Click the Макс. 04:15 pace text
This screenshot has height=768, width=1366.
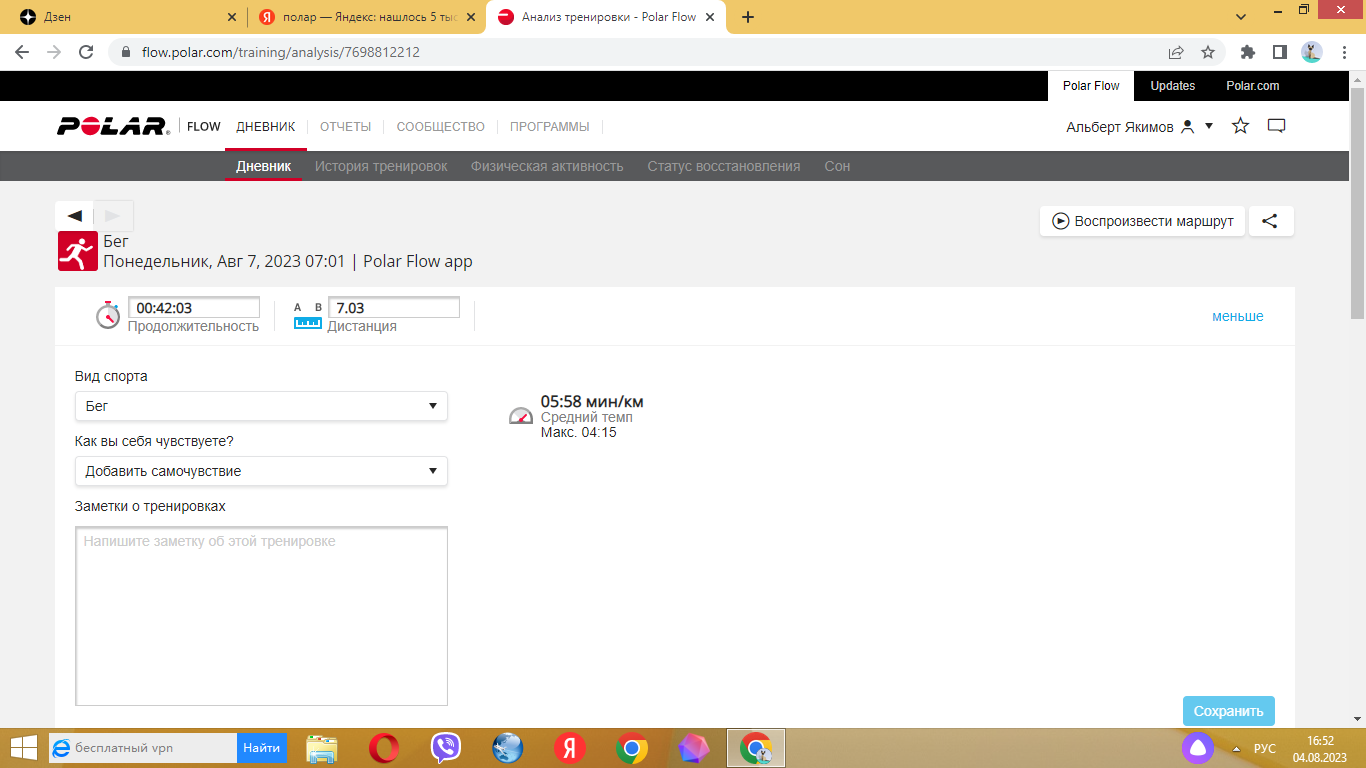(x=579, y=432)
